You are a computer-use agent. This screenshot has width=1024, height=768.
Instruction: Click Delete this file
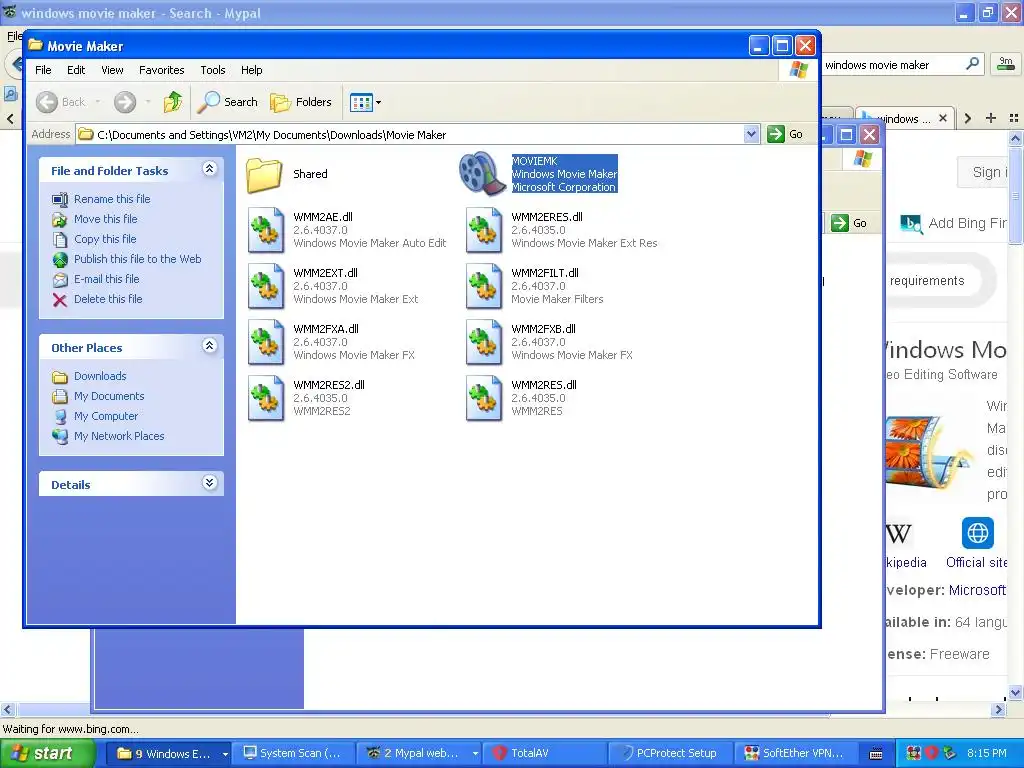(108, 299)
